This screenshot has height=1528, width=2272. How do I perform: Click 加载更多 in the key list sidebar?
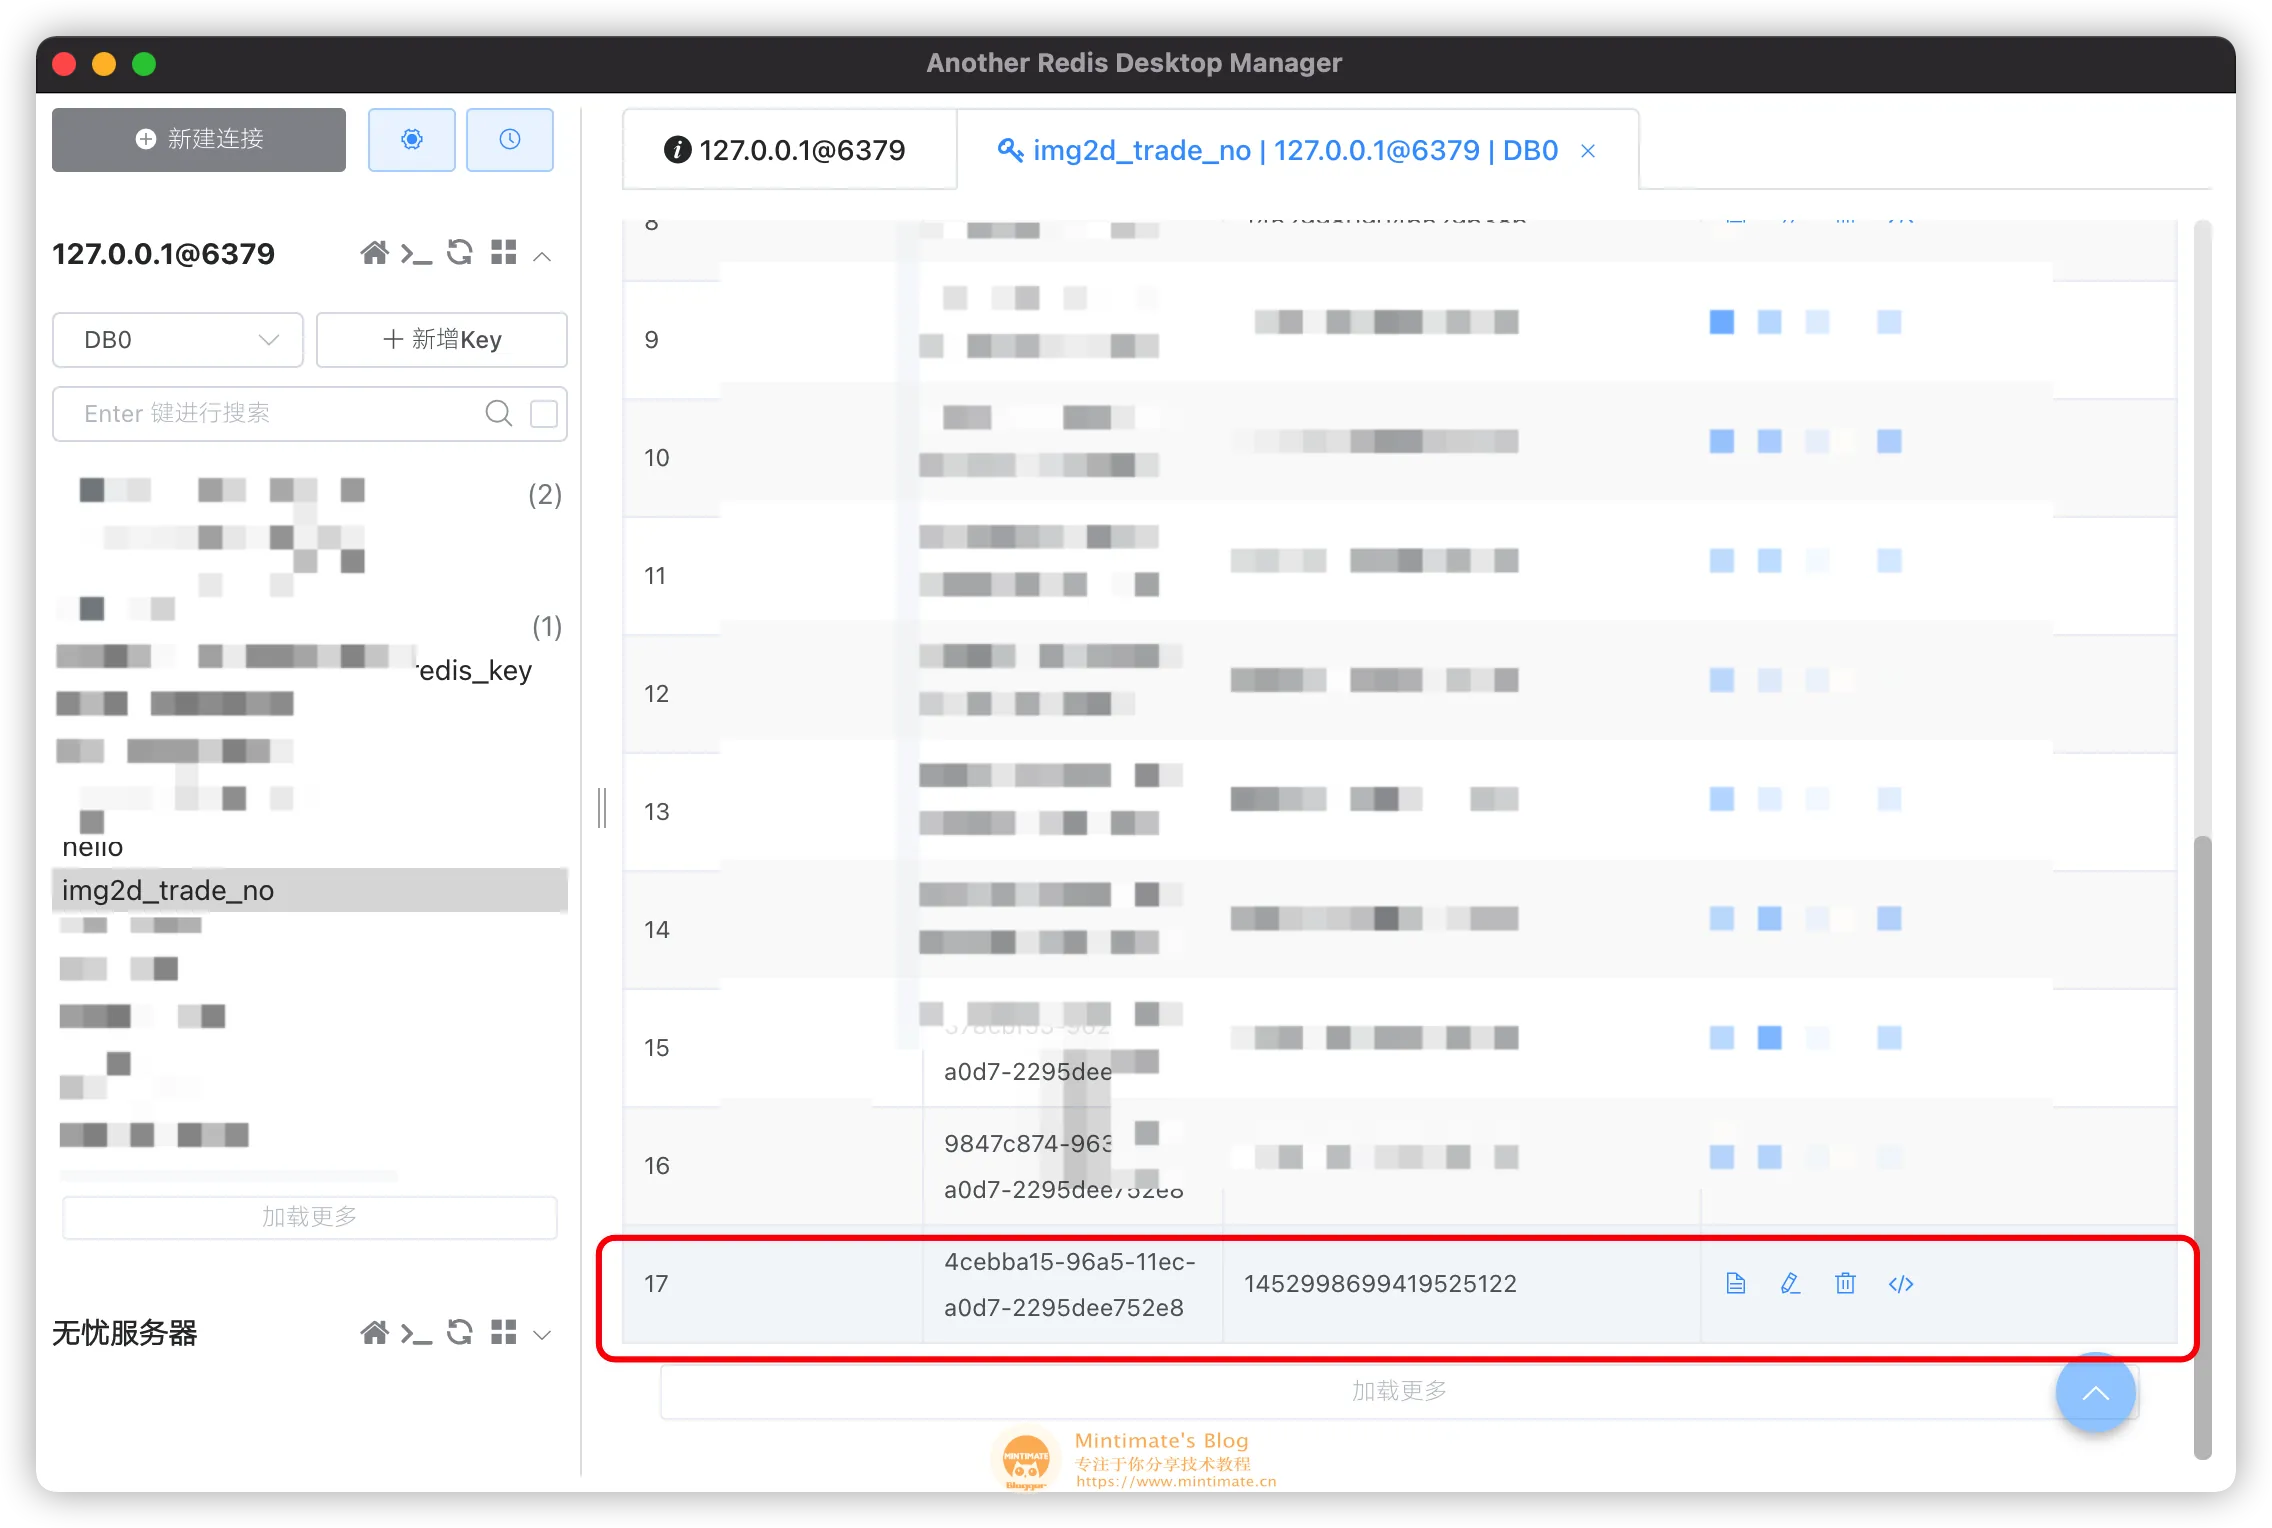(310, 1217)
